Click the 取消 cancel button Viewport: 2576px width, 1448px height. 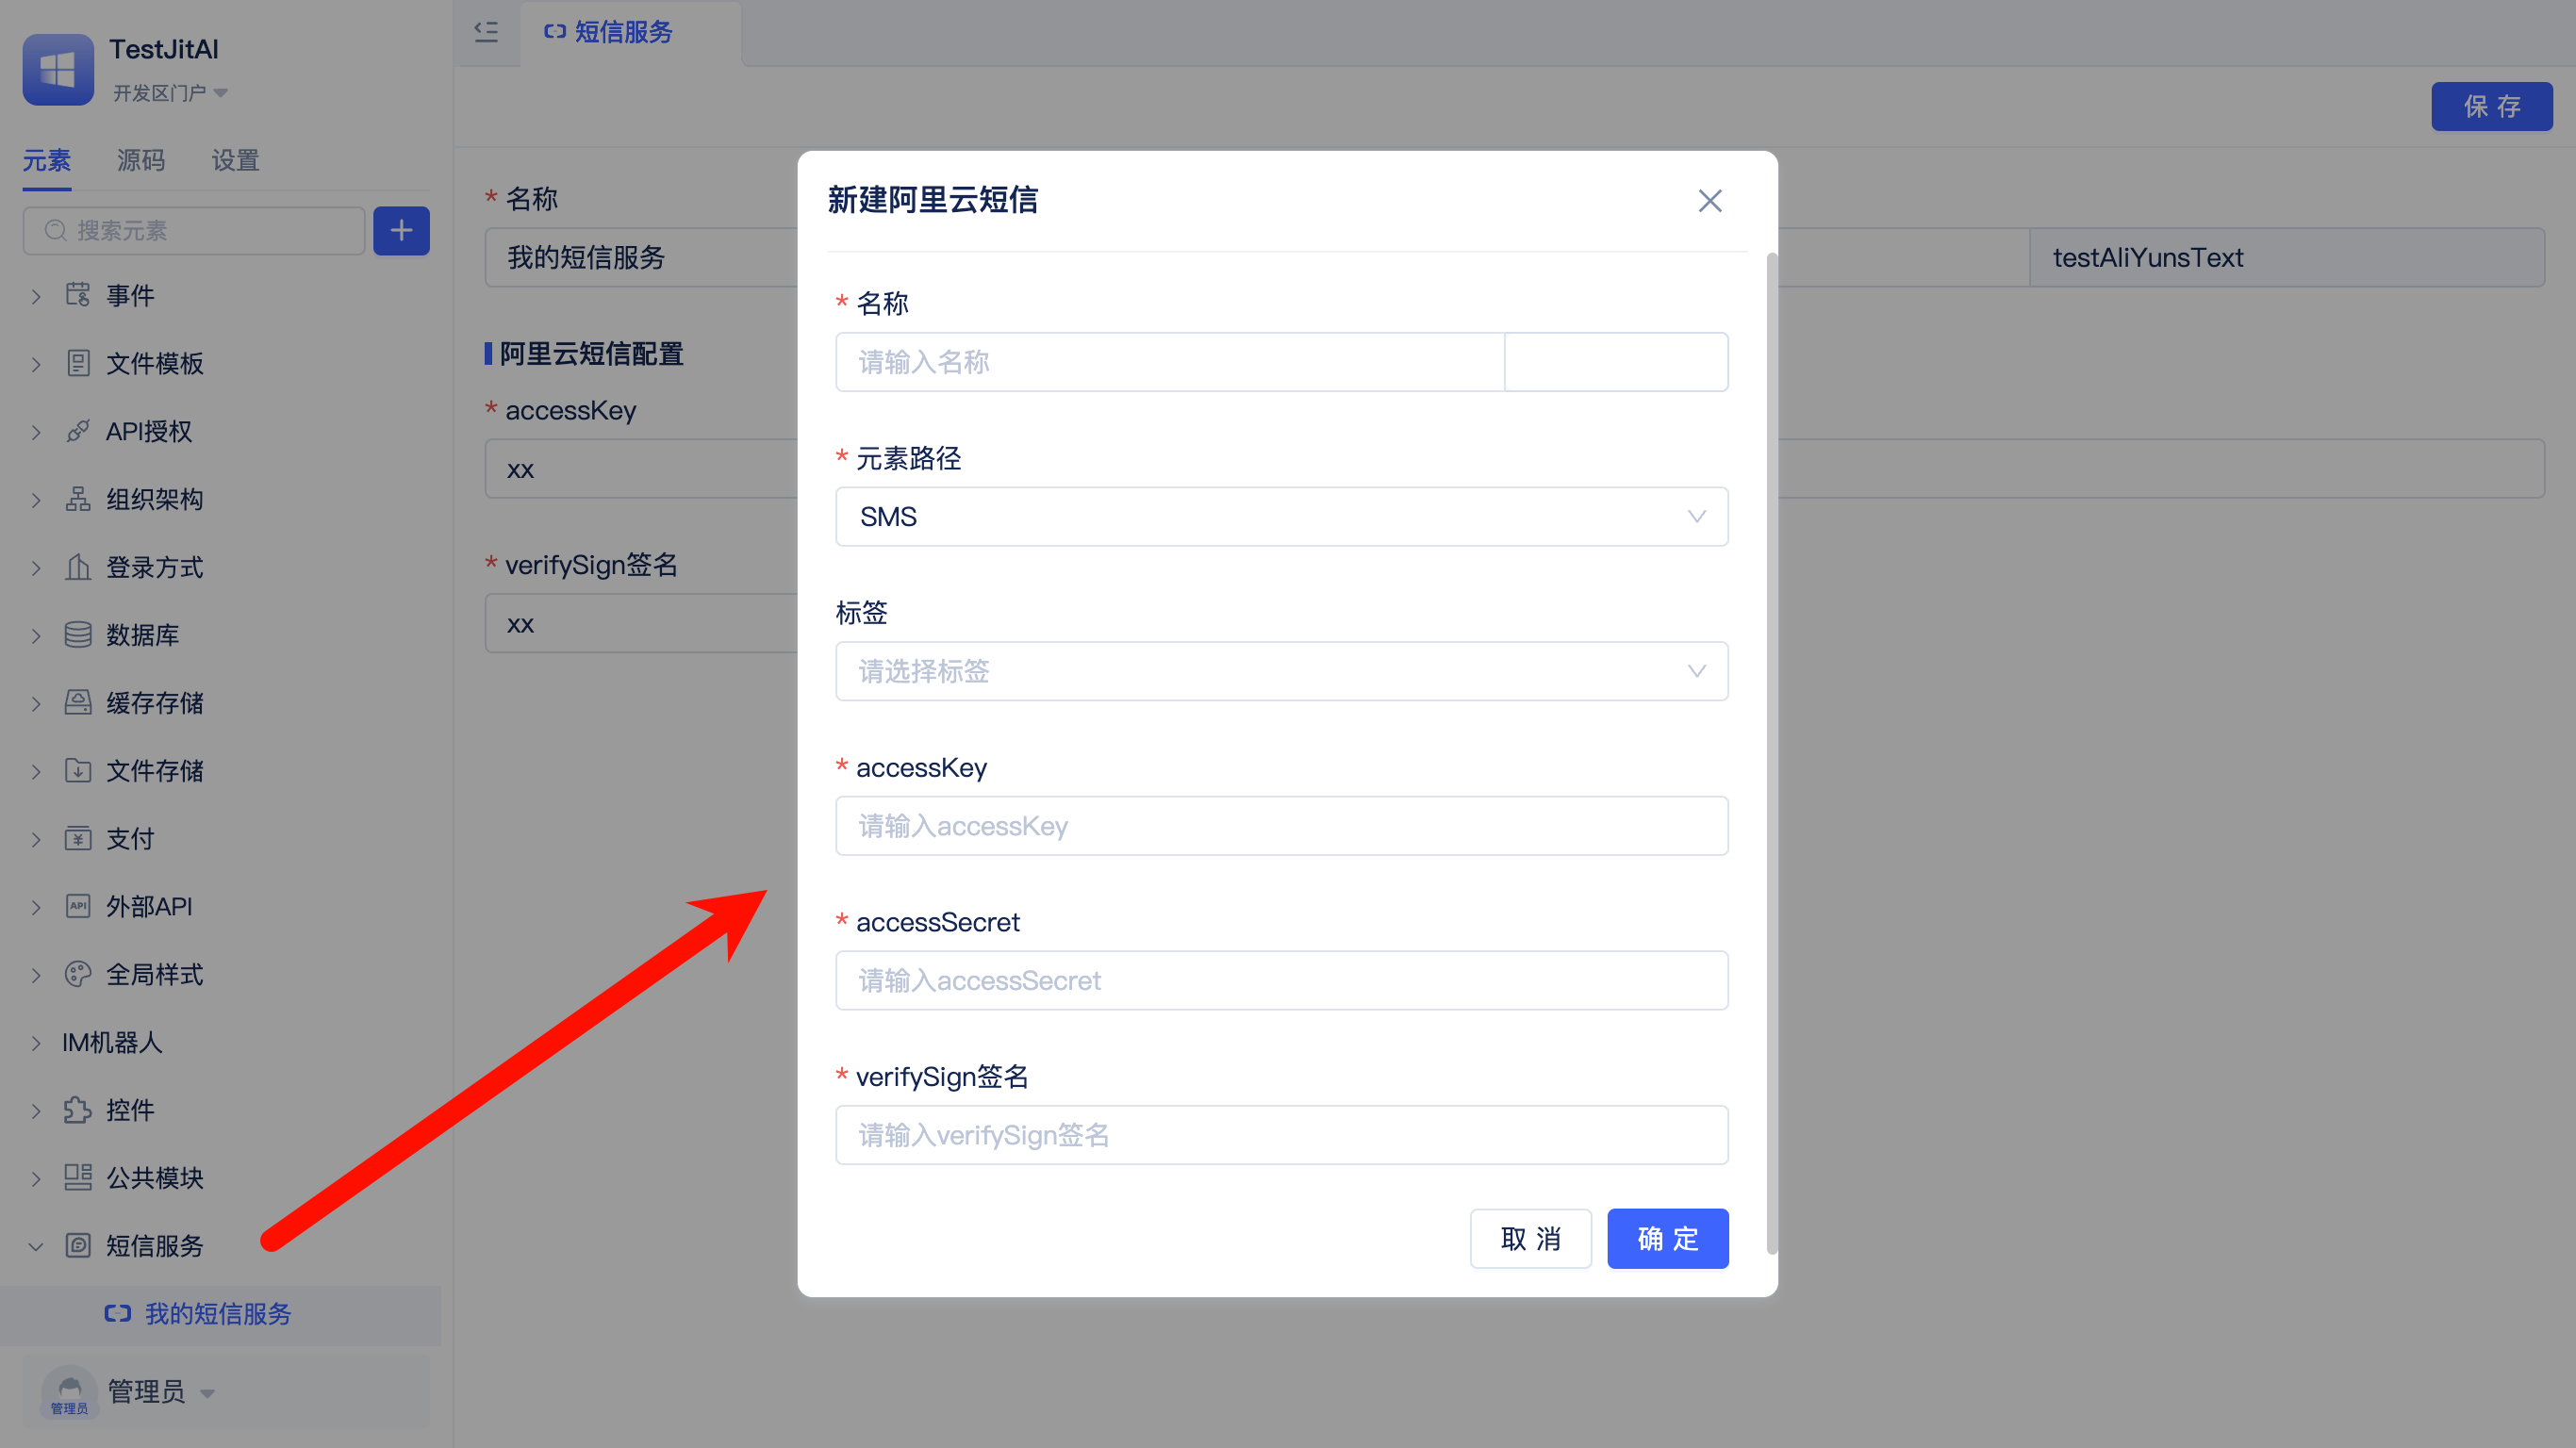point(1531,1239)
